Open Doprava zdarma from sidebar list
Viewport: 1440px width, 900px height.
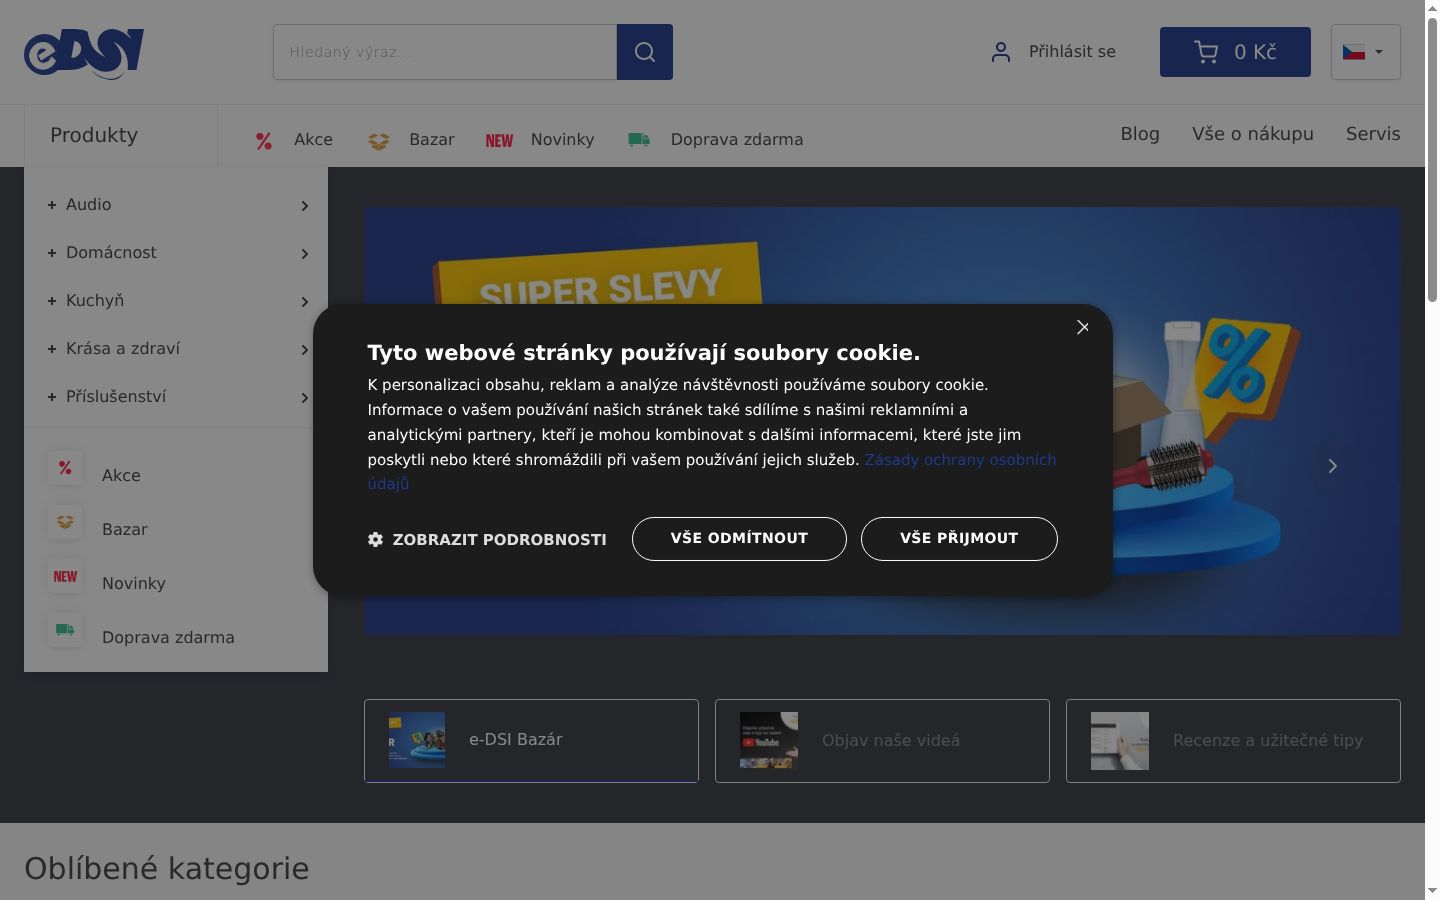click(x=168, y=637)
